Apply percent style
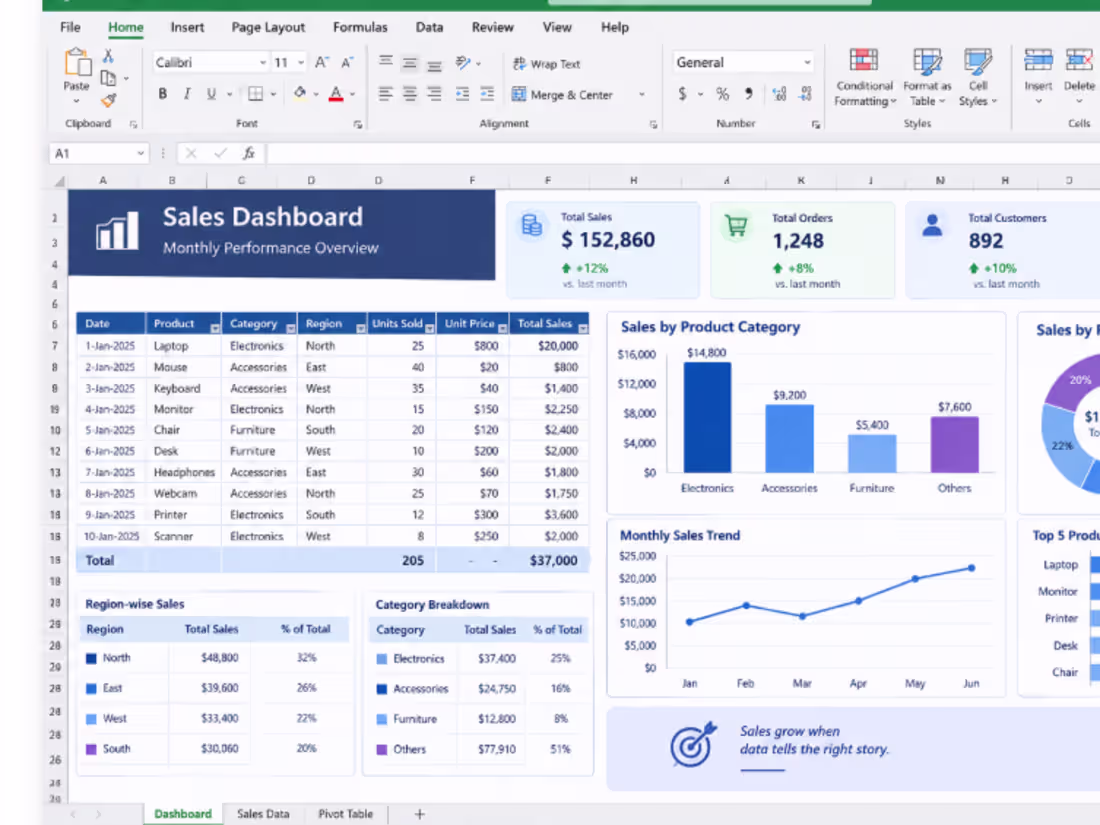The image size is (1100, 825). (x=723, y=94)
